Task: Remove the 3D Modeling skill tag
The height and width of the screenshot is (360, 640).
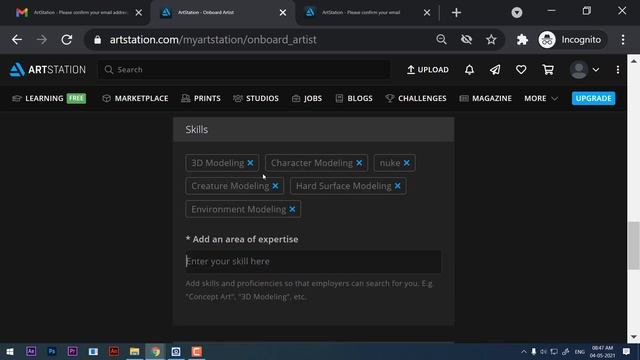Action: click(x=250, y=163)
